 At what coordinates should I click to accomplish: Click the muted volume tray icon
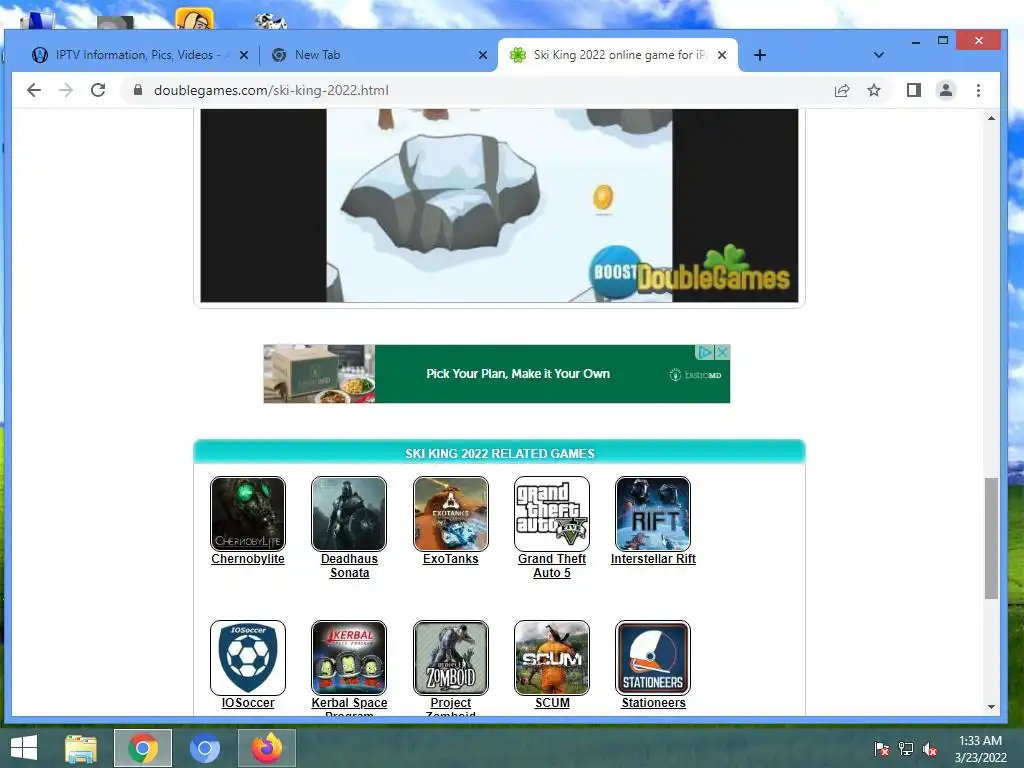click(x=930, y=749)
